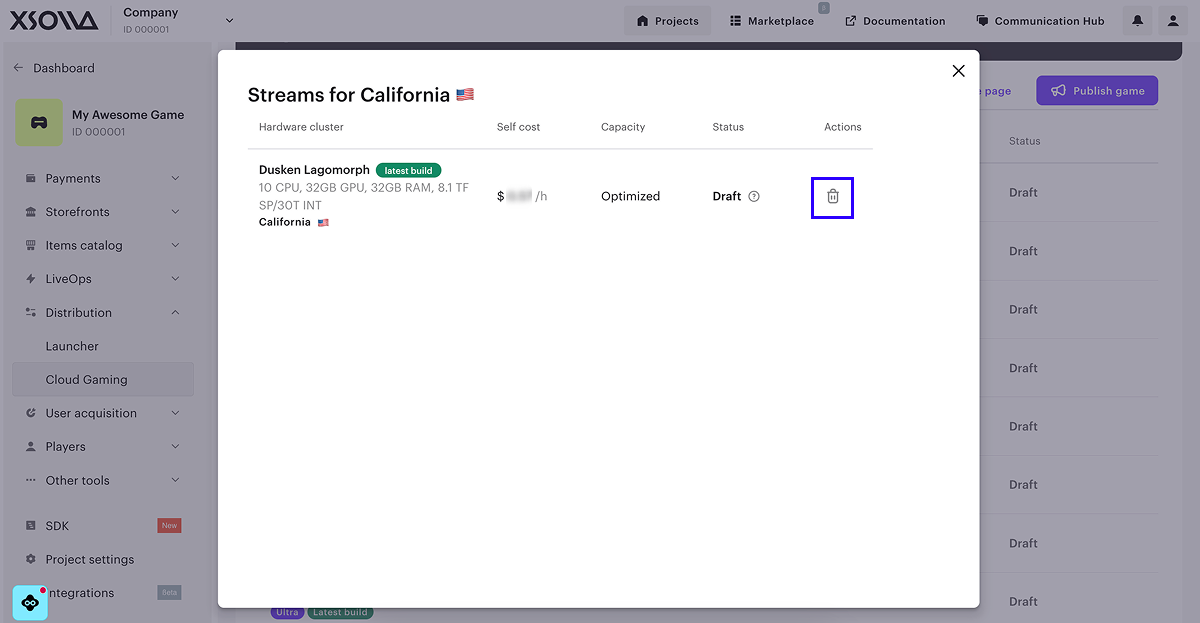Open the Projects tab

pos(667,21)
